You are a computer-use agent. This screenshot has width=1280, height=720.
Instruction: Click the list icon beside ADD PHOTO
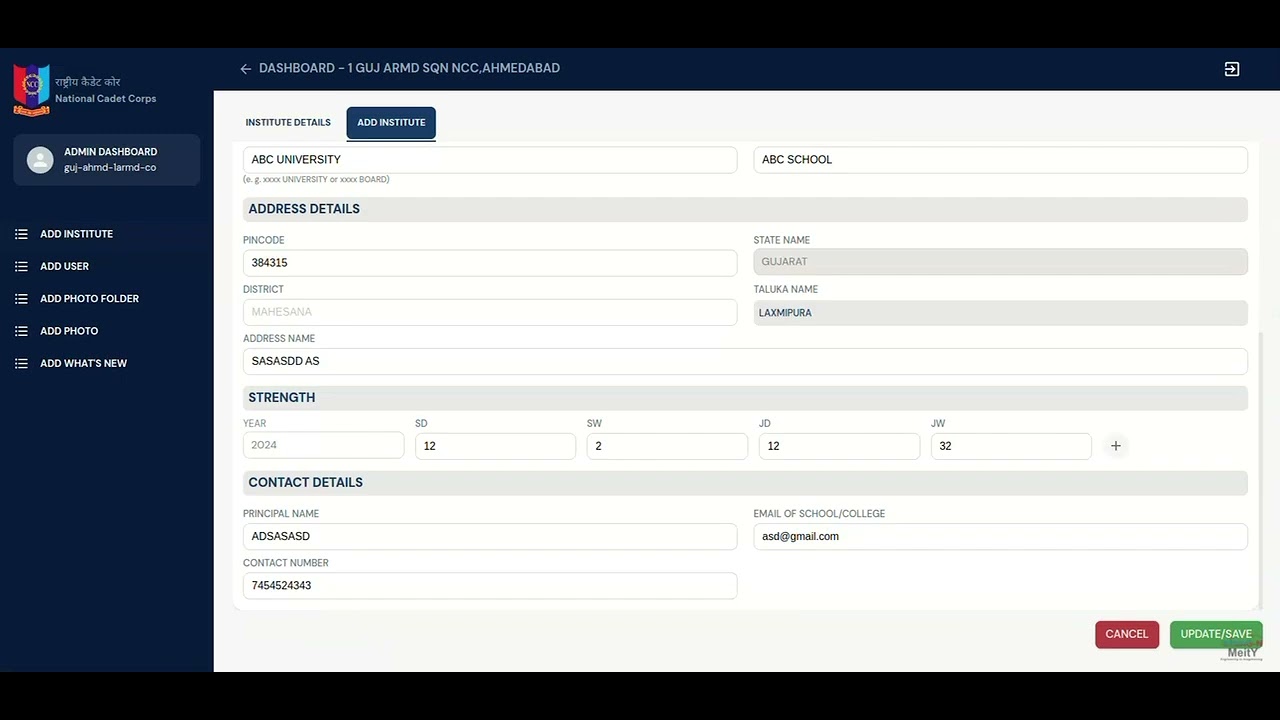(x=21, y=331)
